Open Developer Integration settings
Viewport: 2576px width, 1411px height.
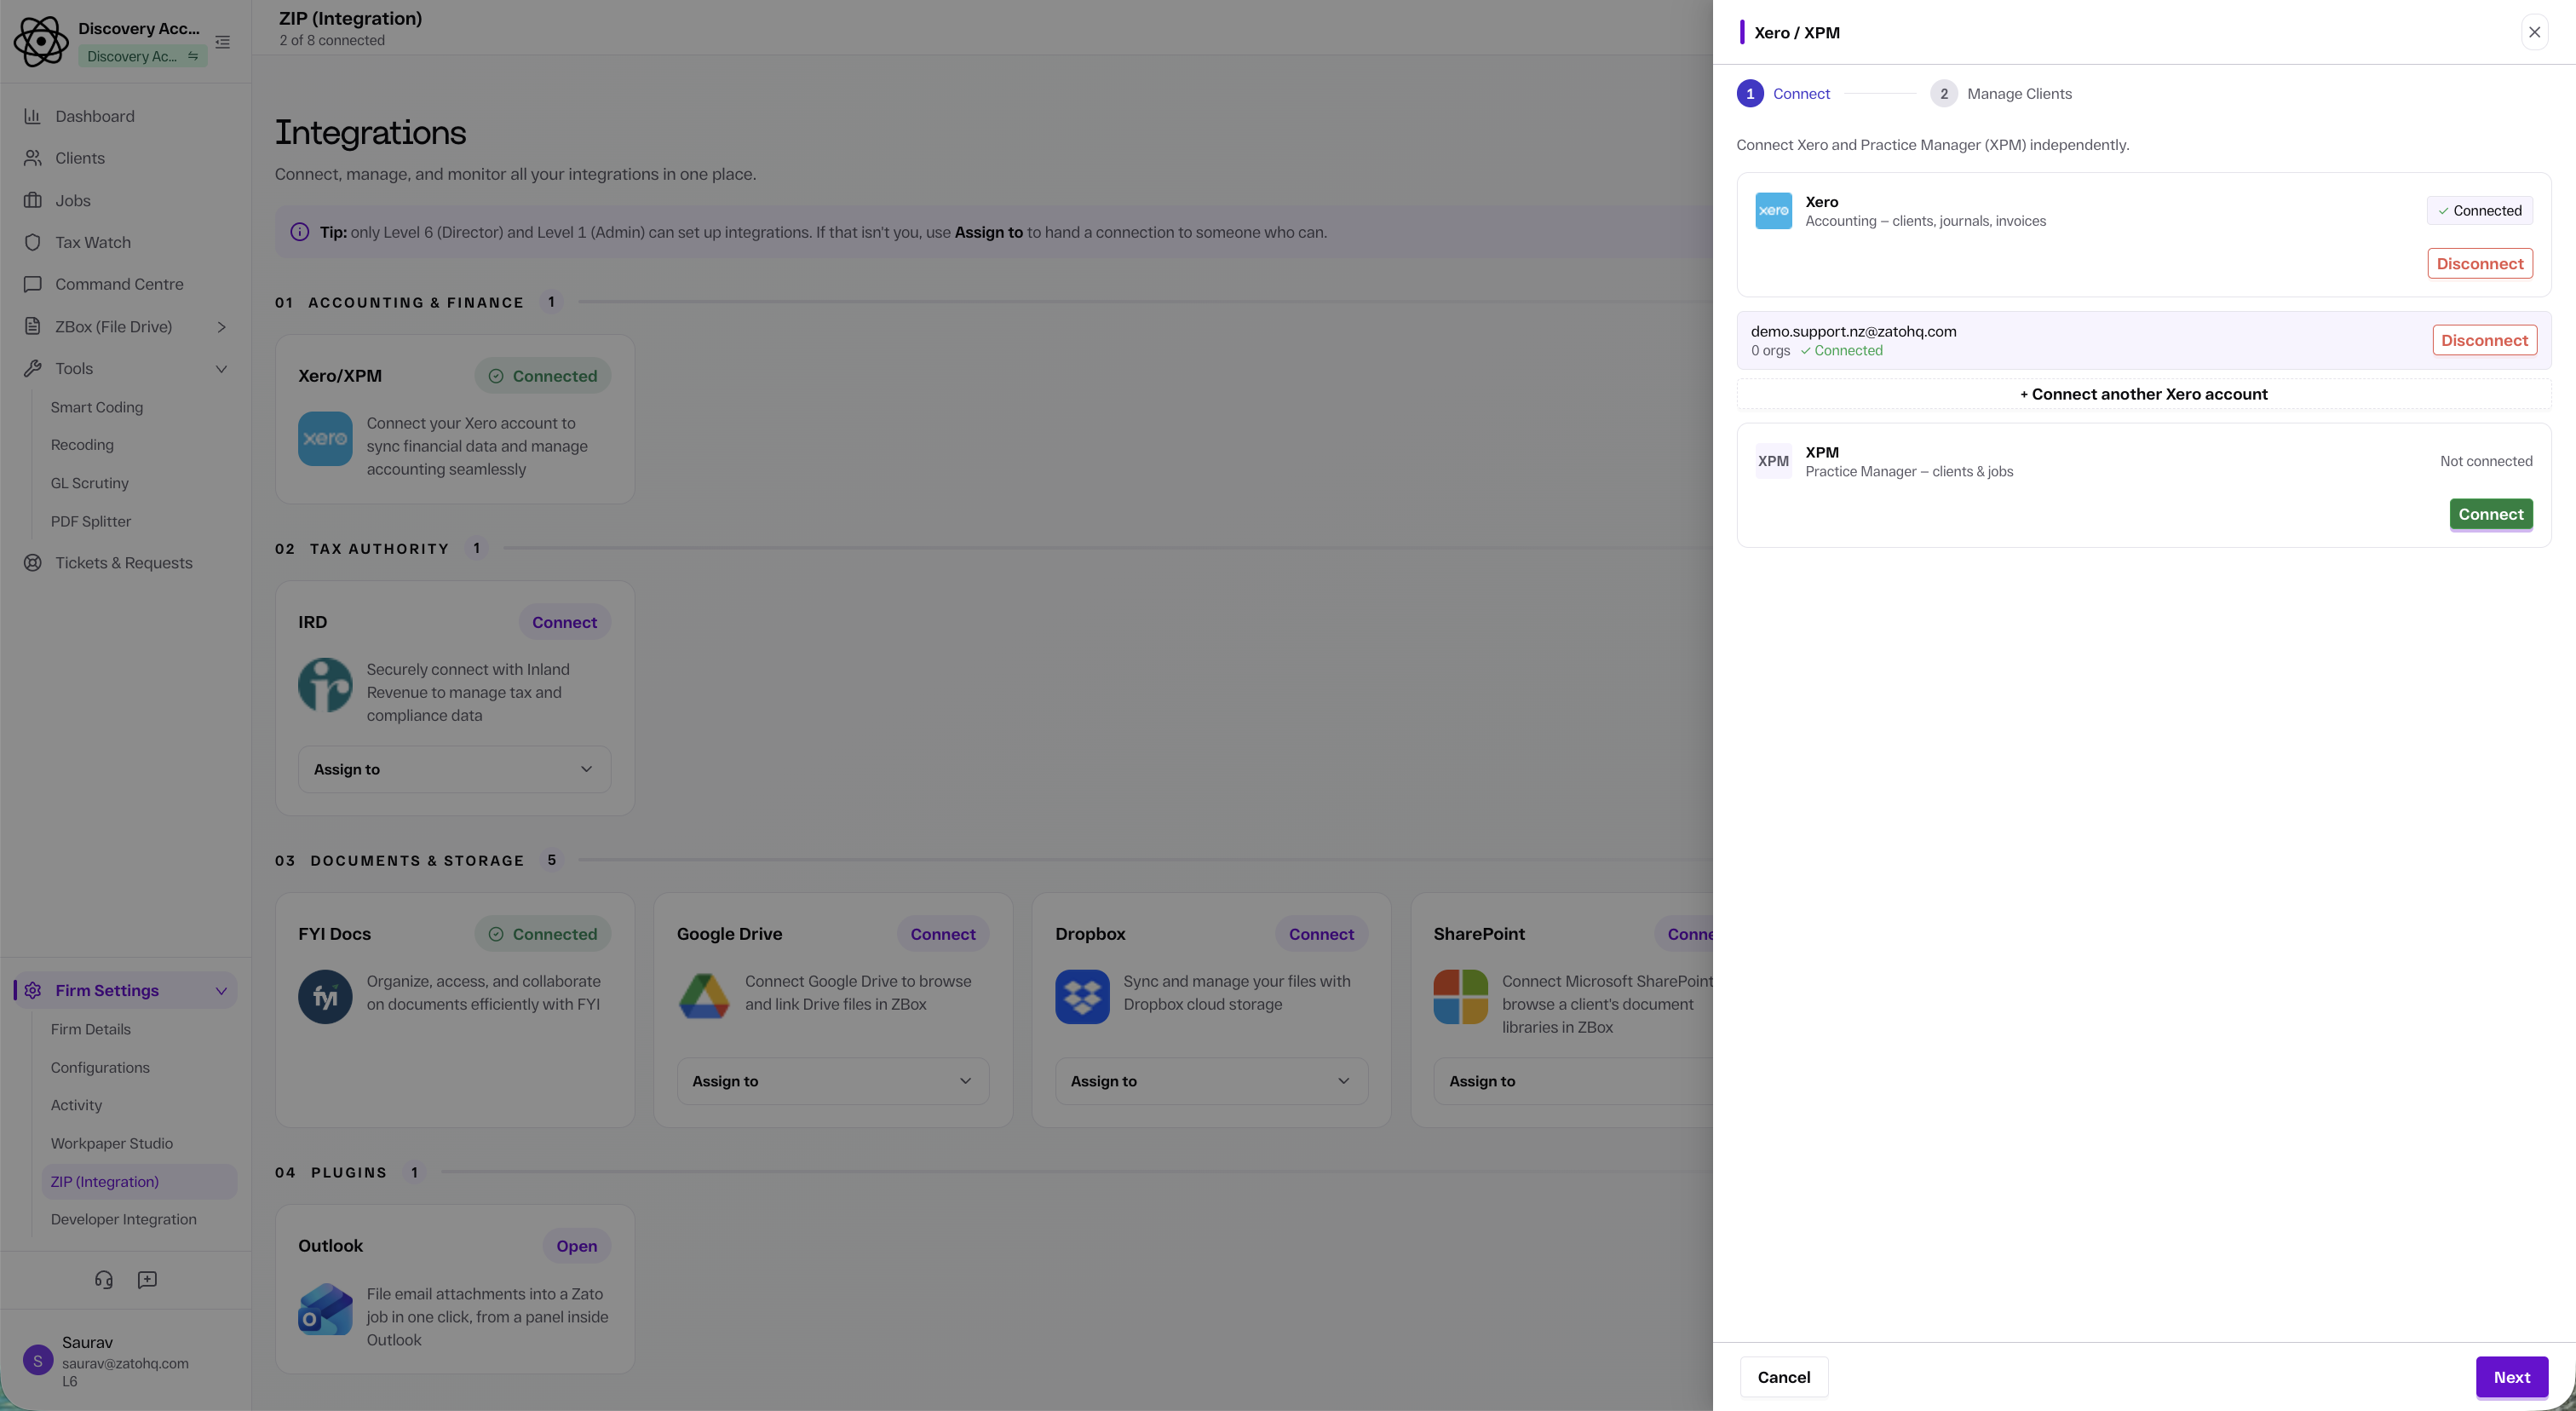pos(124,1219)
